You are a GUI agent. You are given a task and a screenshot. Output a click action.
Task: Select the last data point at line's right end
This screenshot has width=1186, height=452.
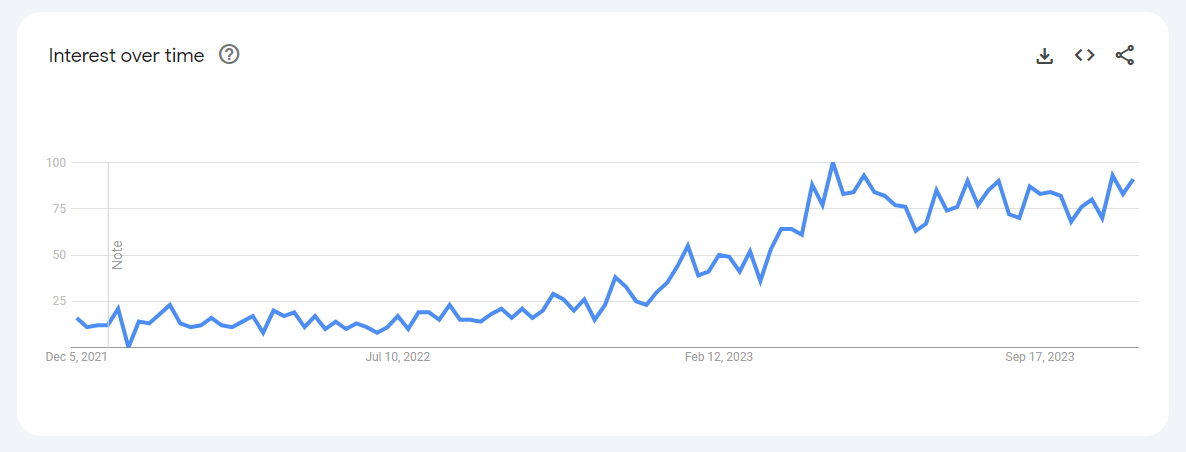[x=1132, y=180]
